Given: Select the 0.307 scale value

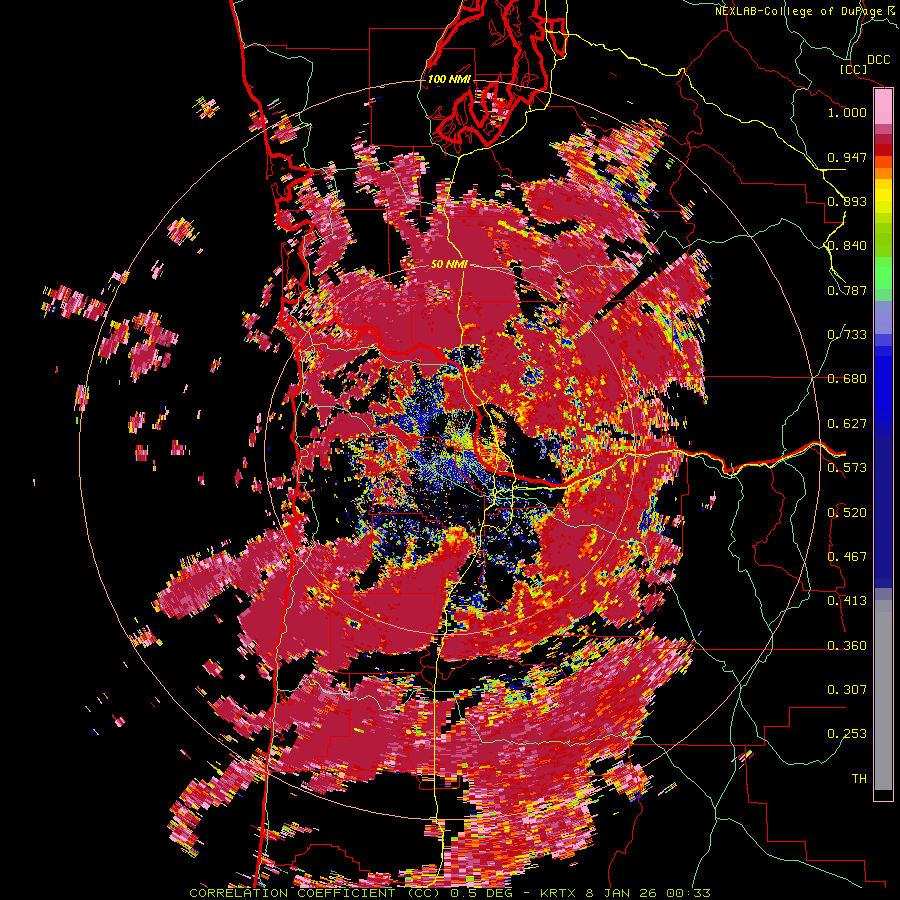Looking at the screenshot, I should pyautogui.click(x=847, y=690).
